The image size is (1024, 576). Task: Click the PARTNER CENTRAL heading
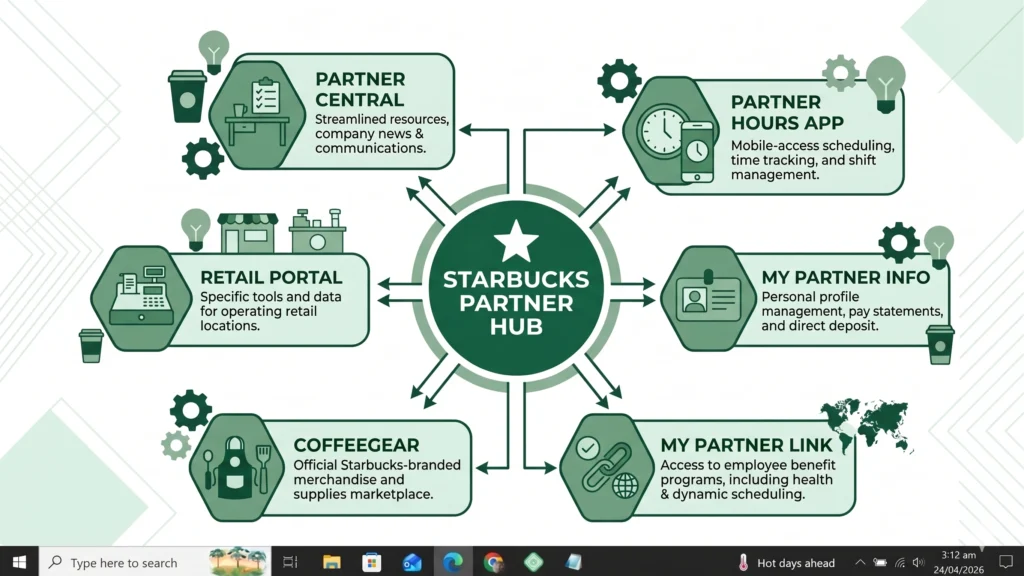pyautogui.click(x=360, y=89)
